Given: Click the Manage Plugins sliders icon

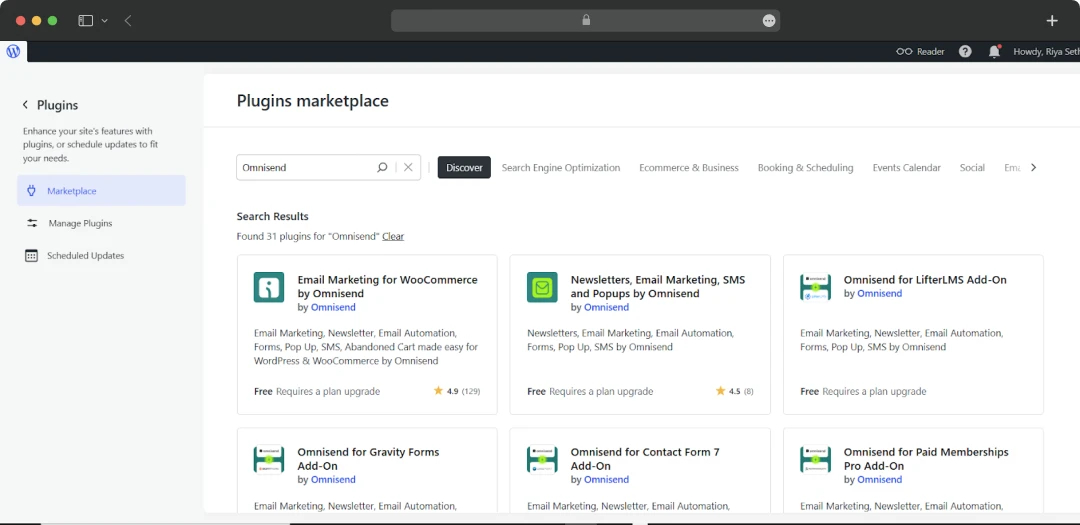Looking at the screenshot, I should pyautogui.click(x=32, y=223).
